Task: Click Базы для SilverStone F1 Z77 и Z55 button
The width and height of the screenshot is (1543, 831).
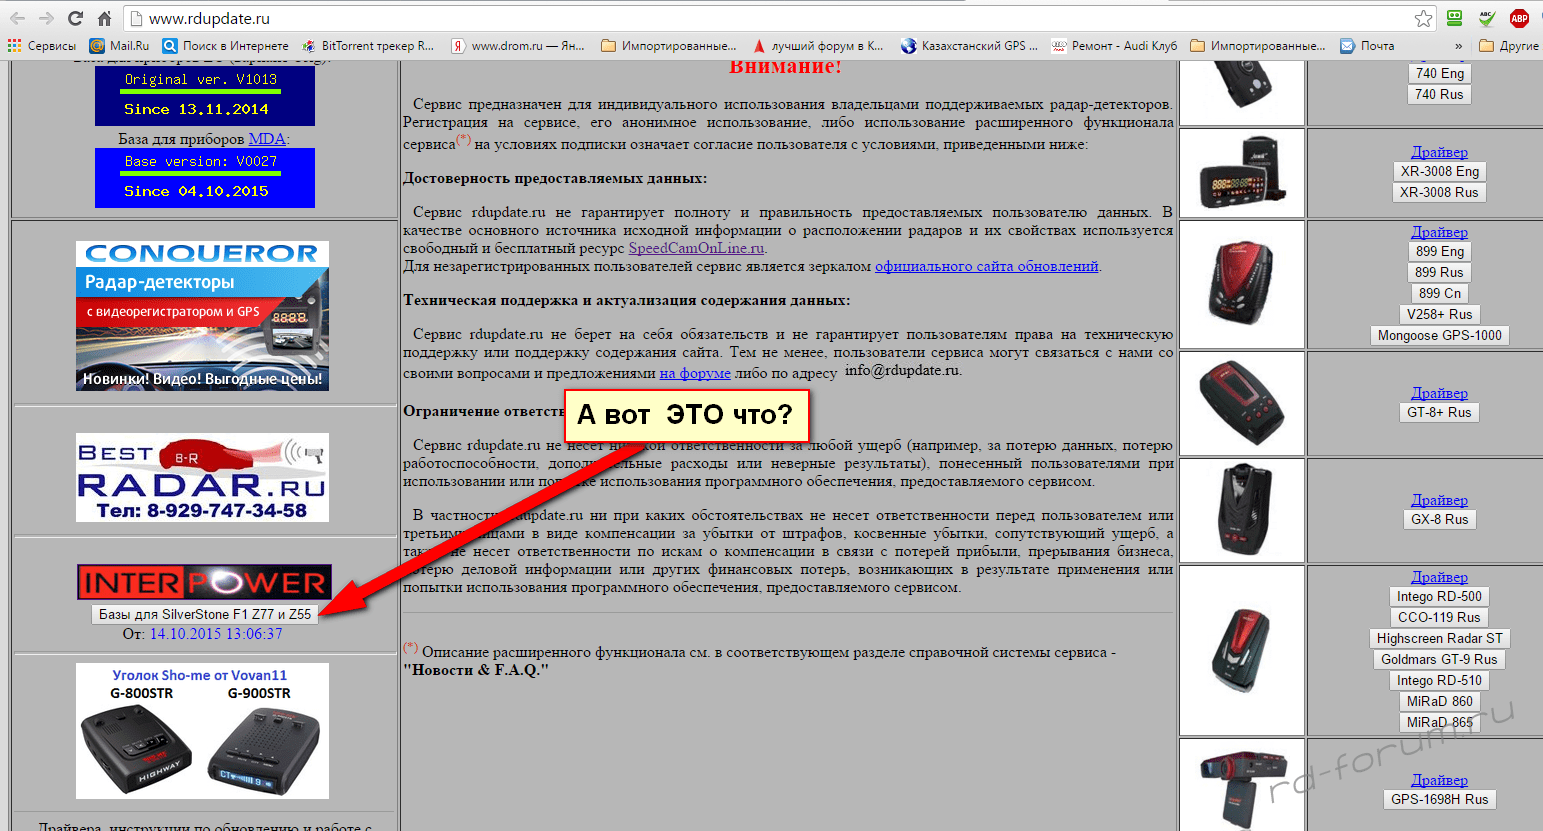Action: (205, 614)
